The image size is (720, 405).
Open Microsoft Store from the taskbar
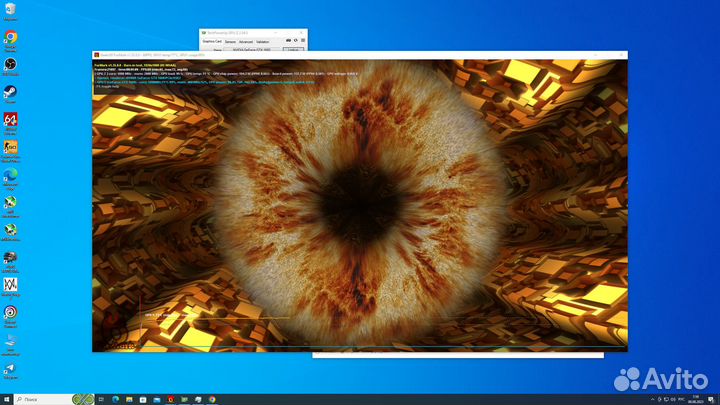[143, 399]
